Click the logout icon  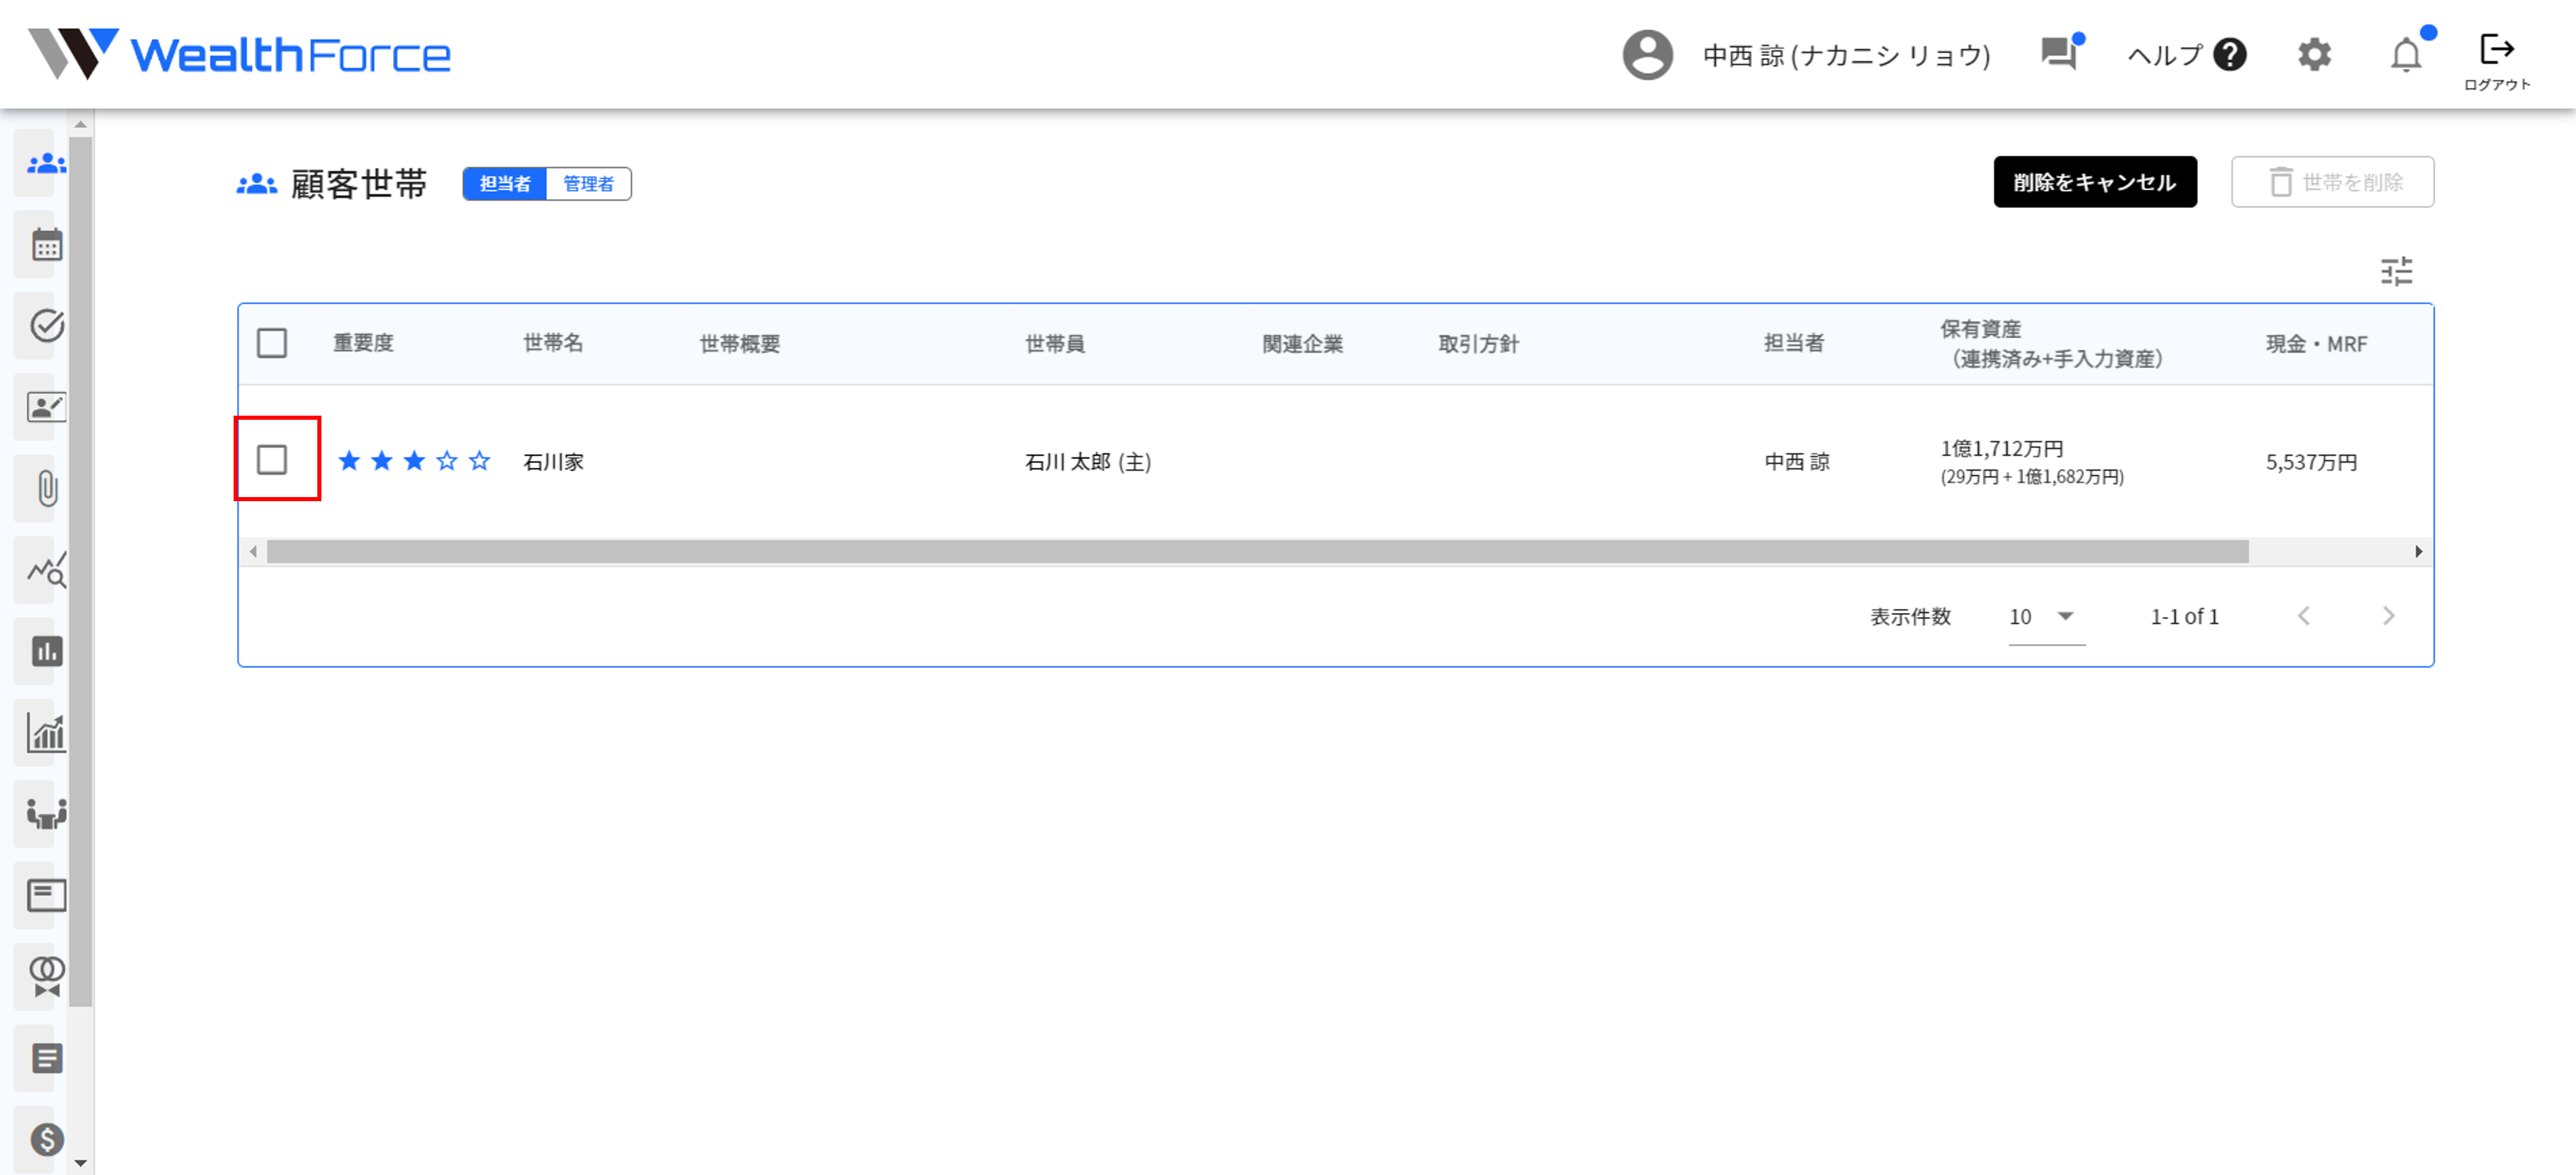(2496, 48)
